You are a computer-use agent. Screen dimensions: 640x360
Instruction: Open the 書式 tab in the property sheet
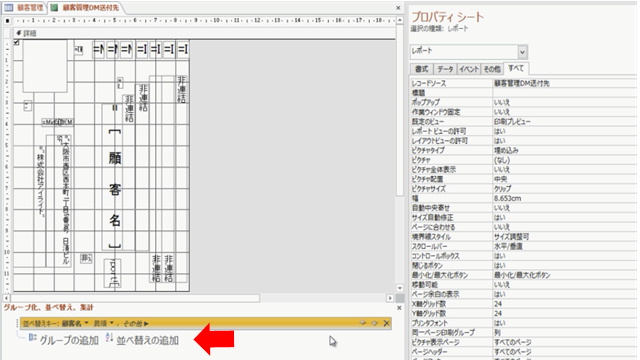tap(422, 69)
